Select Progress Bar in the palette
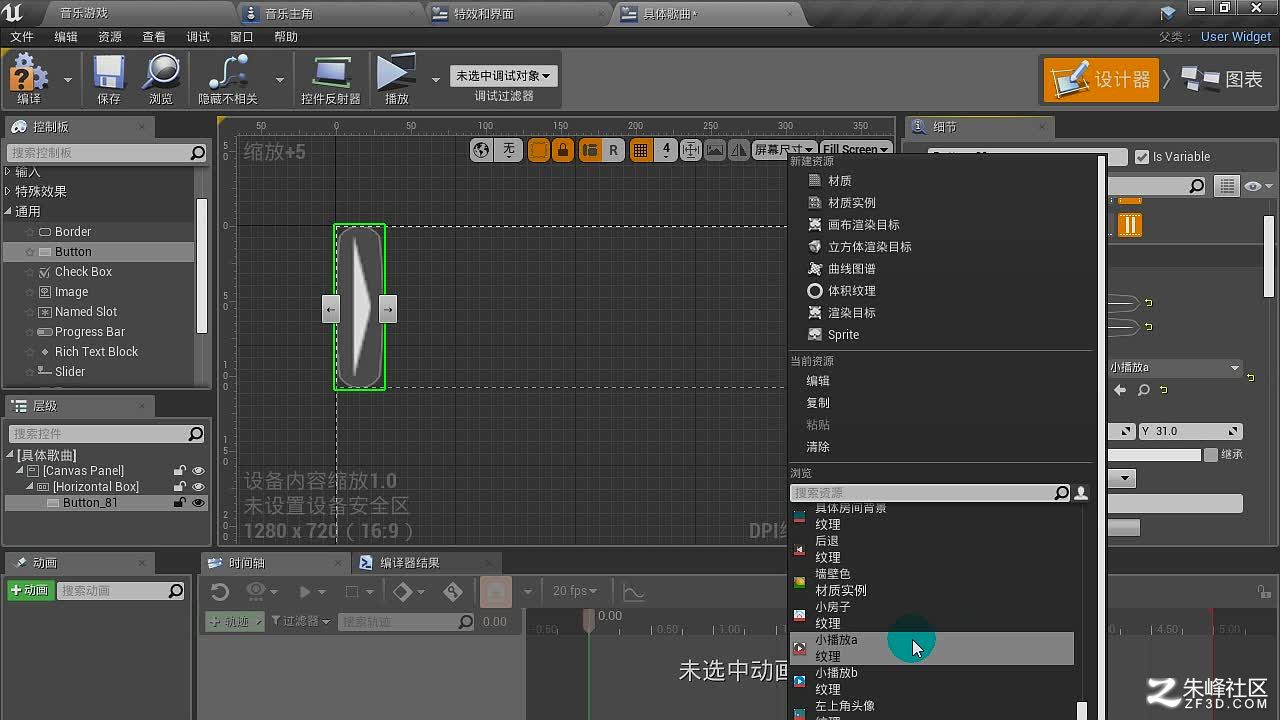 90,331
